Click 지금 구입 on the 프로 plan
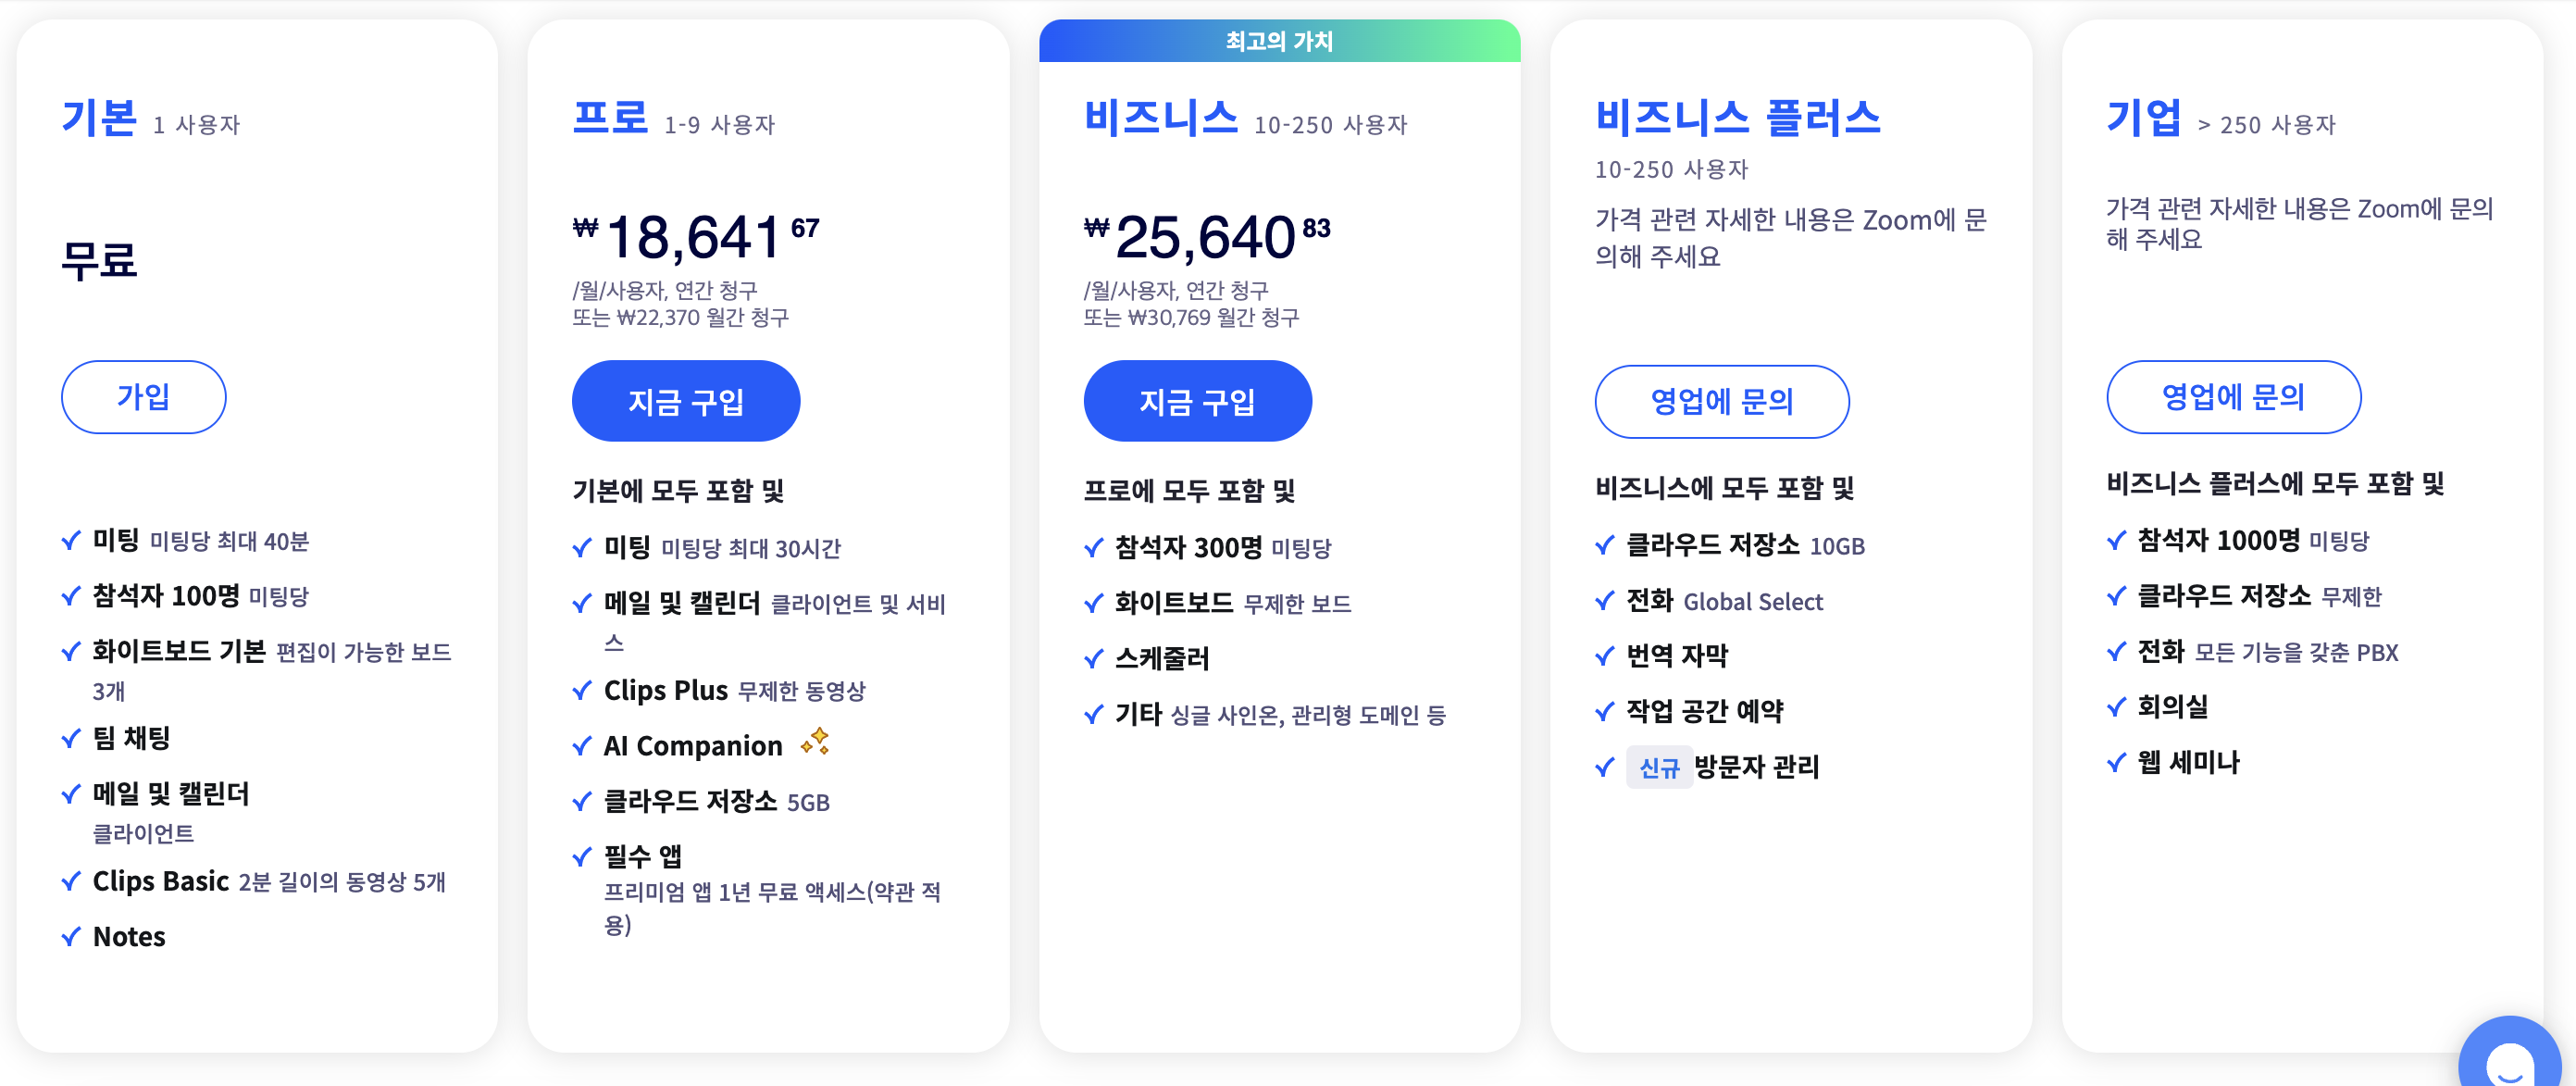The width and height of the screenshot is (2576, 1086). (x=685, y=400)
